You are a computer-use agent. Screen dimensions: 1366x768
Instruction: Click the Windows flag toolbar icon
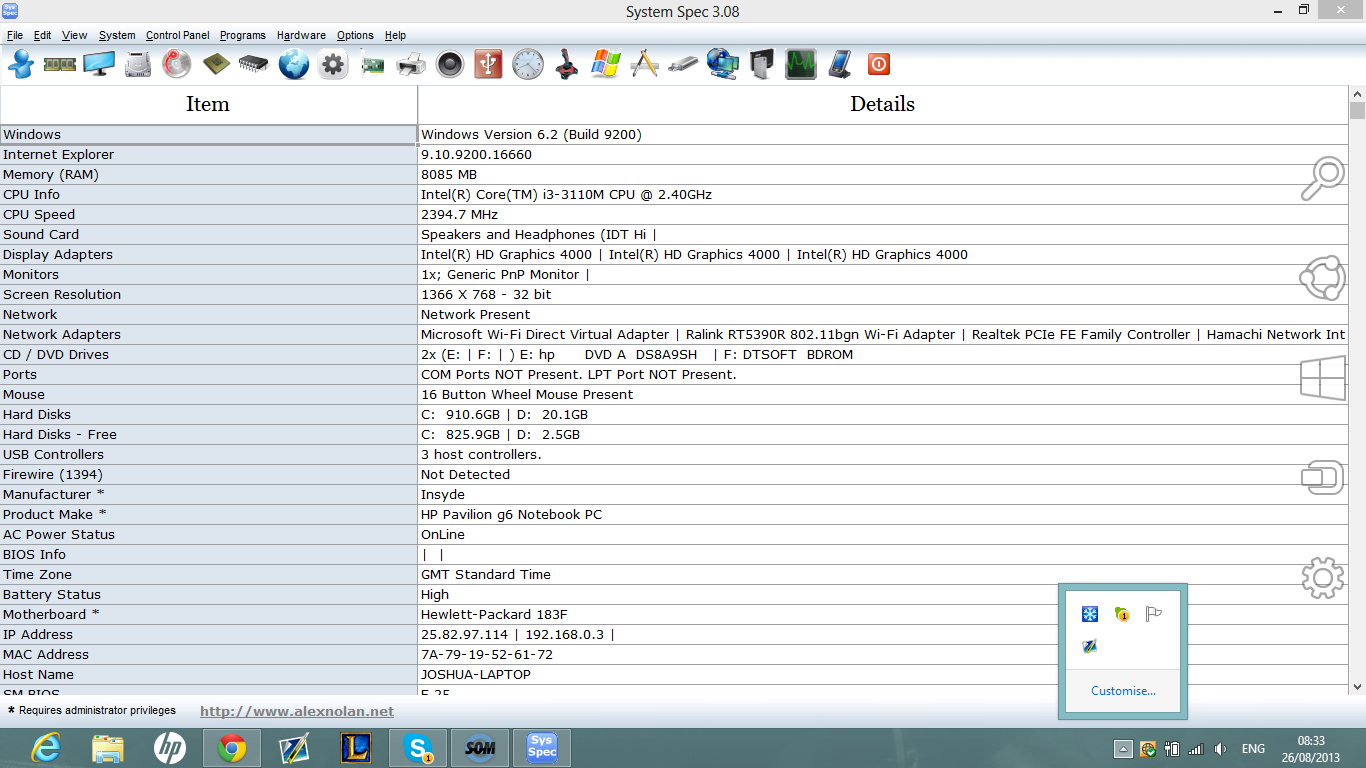click(606, 65)
